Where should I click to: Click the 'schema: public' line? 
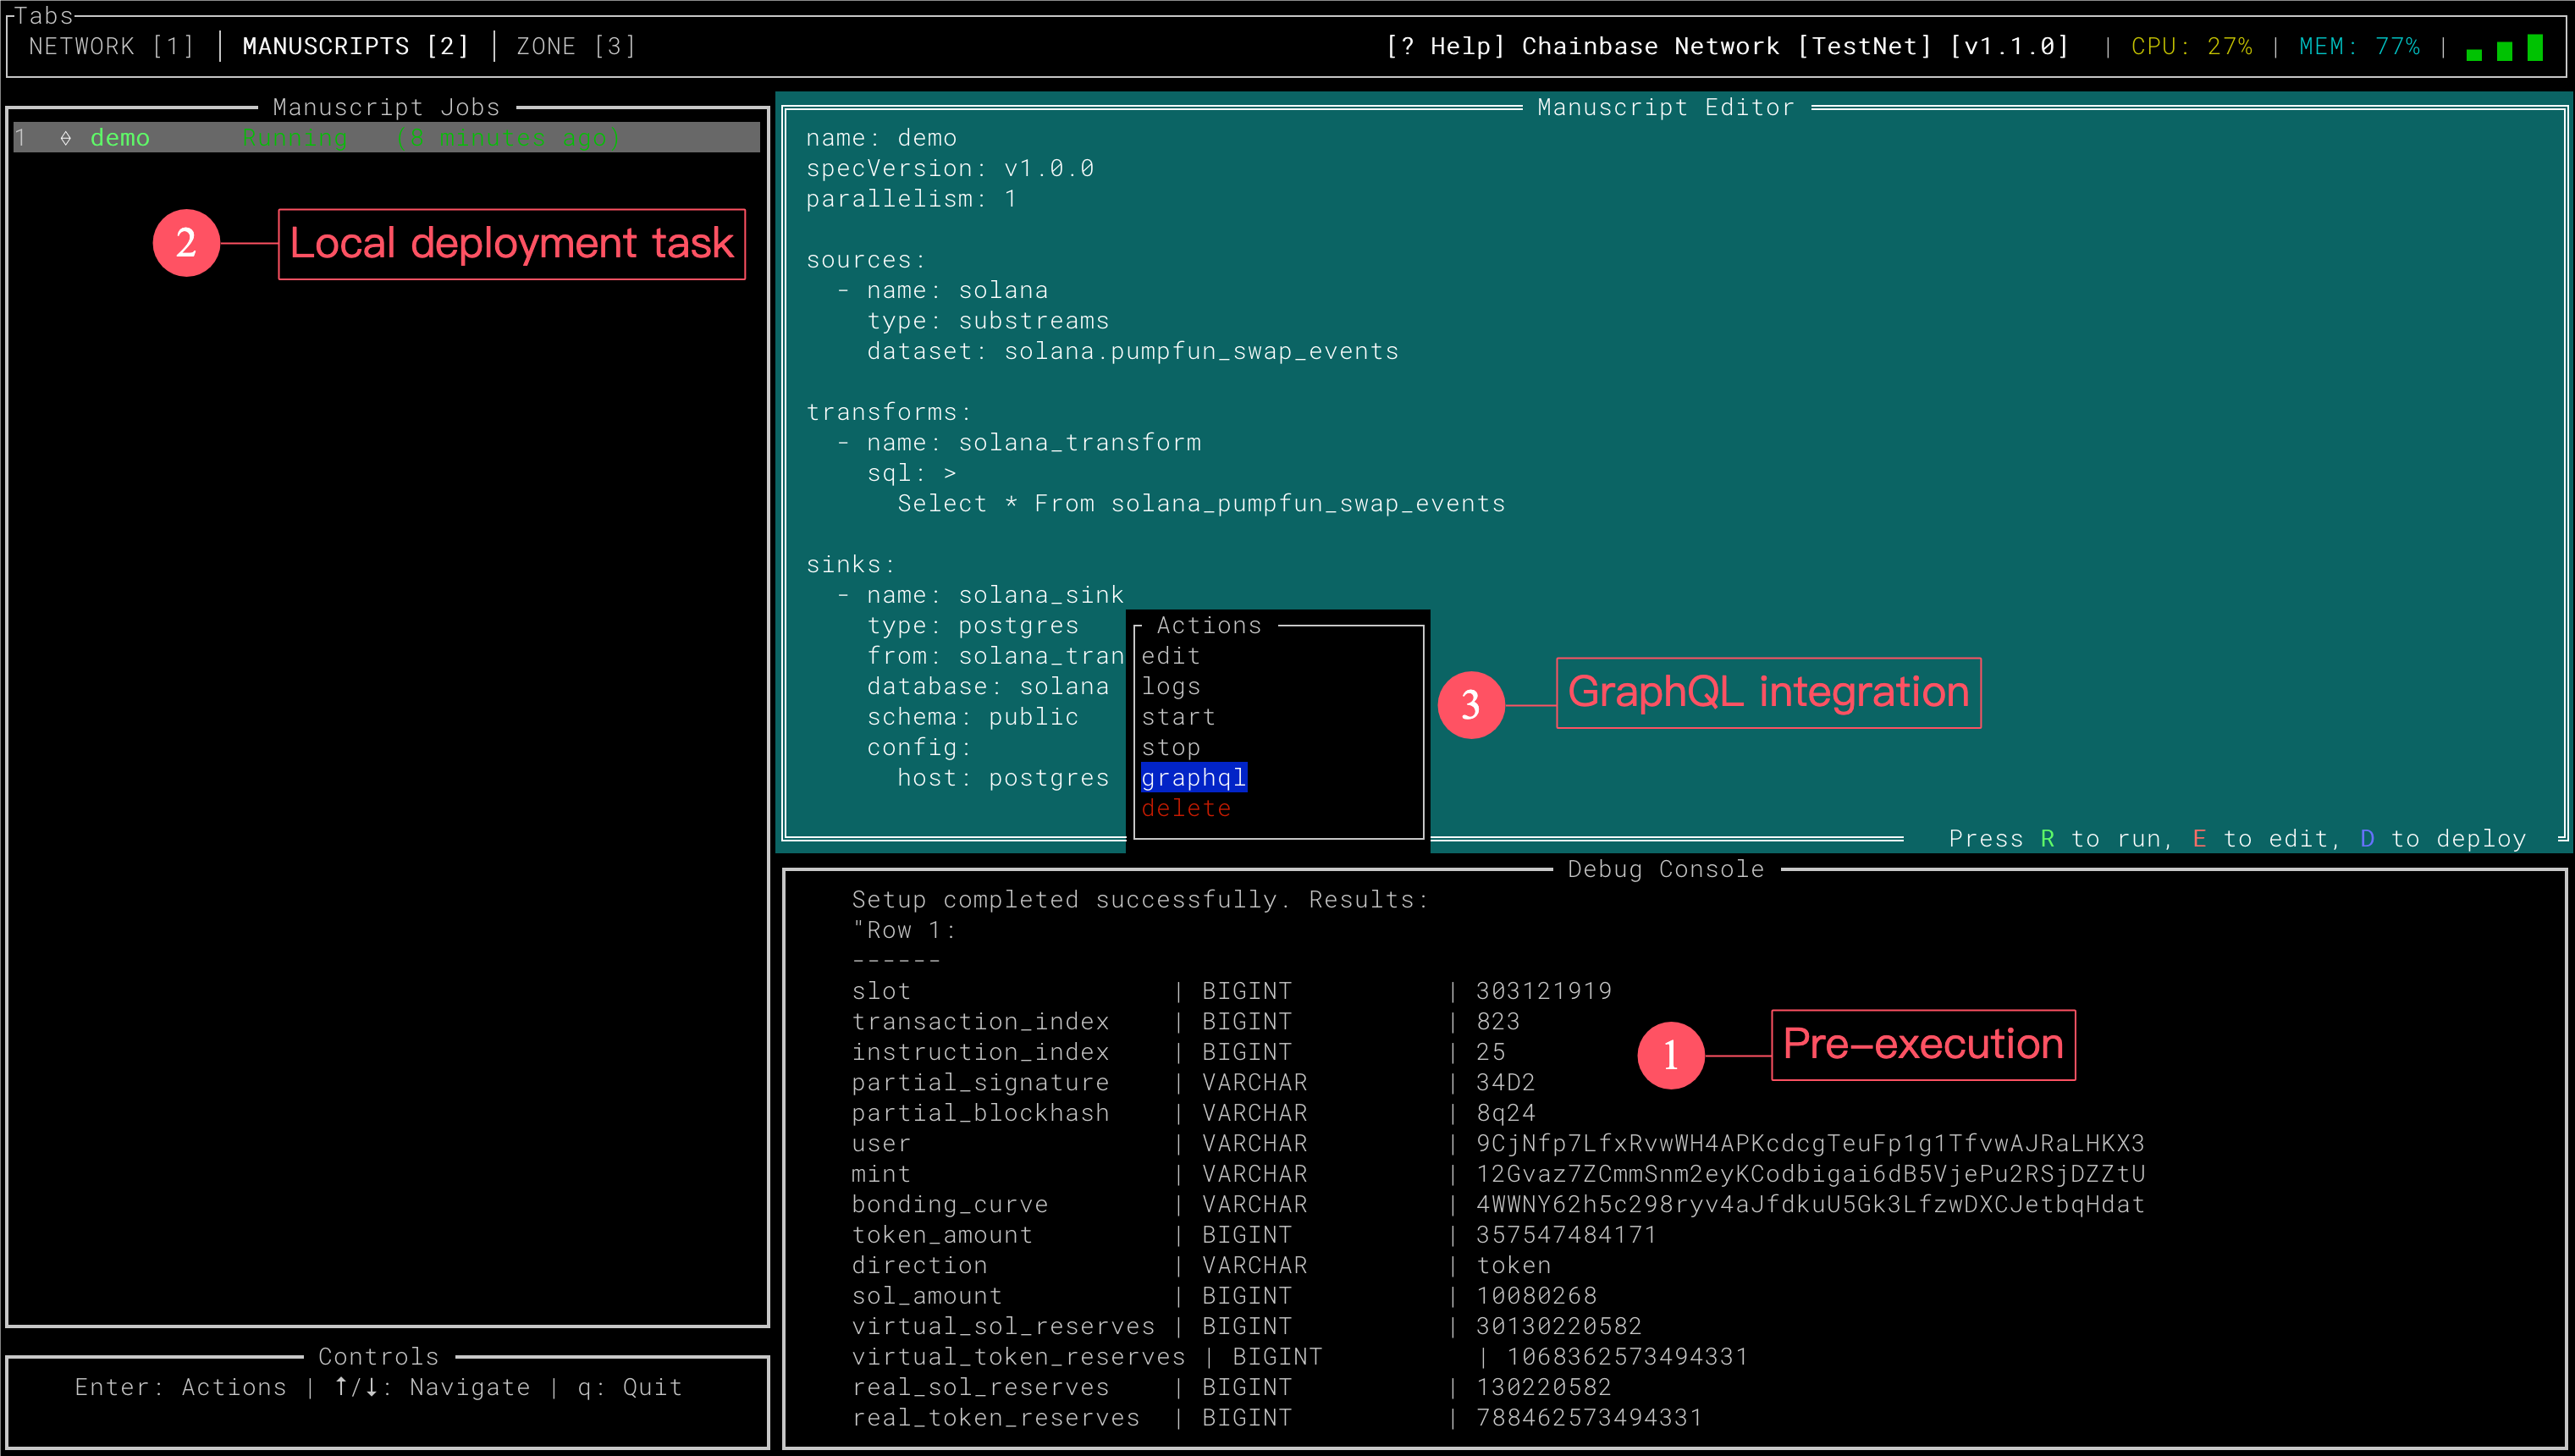click(973, 718)
